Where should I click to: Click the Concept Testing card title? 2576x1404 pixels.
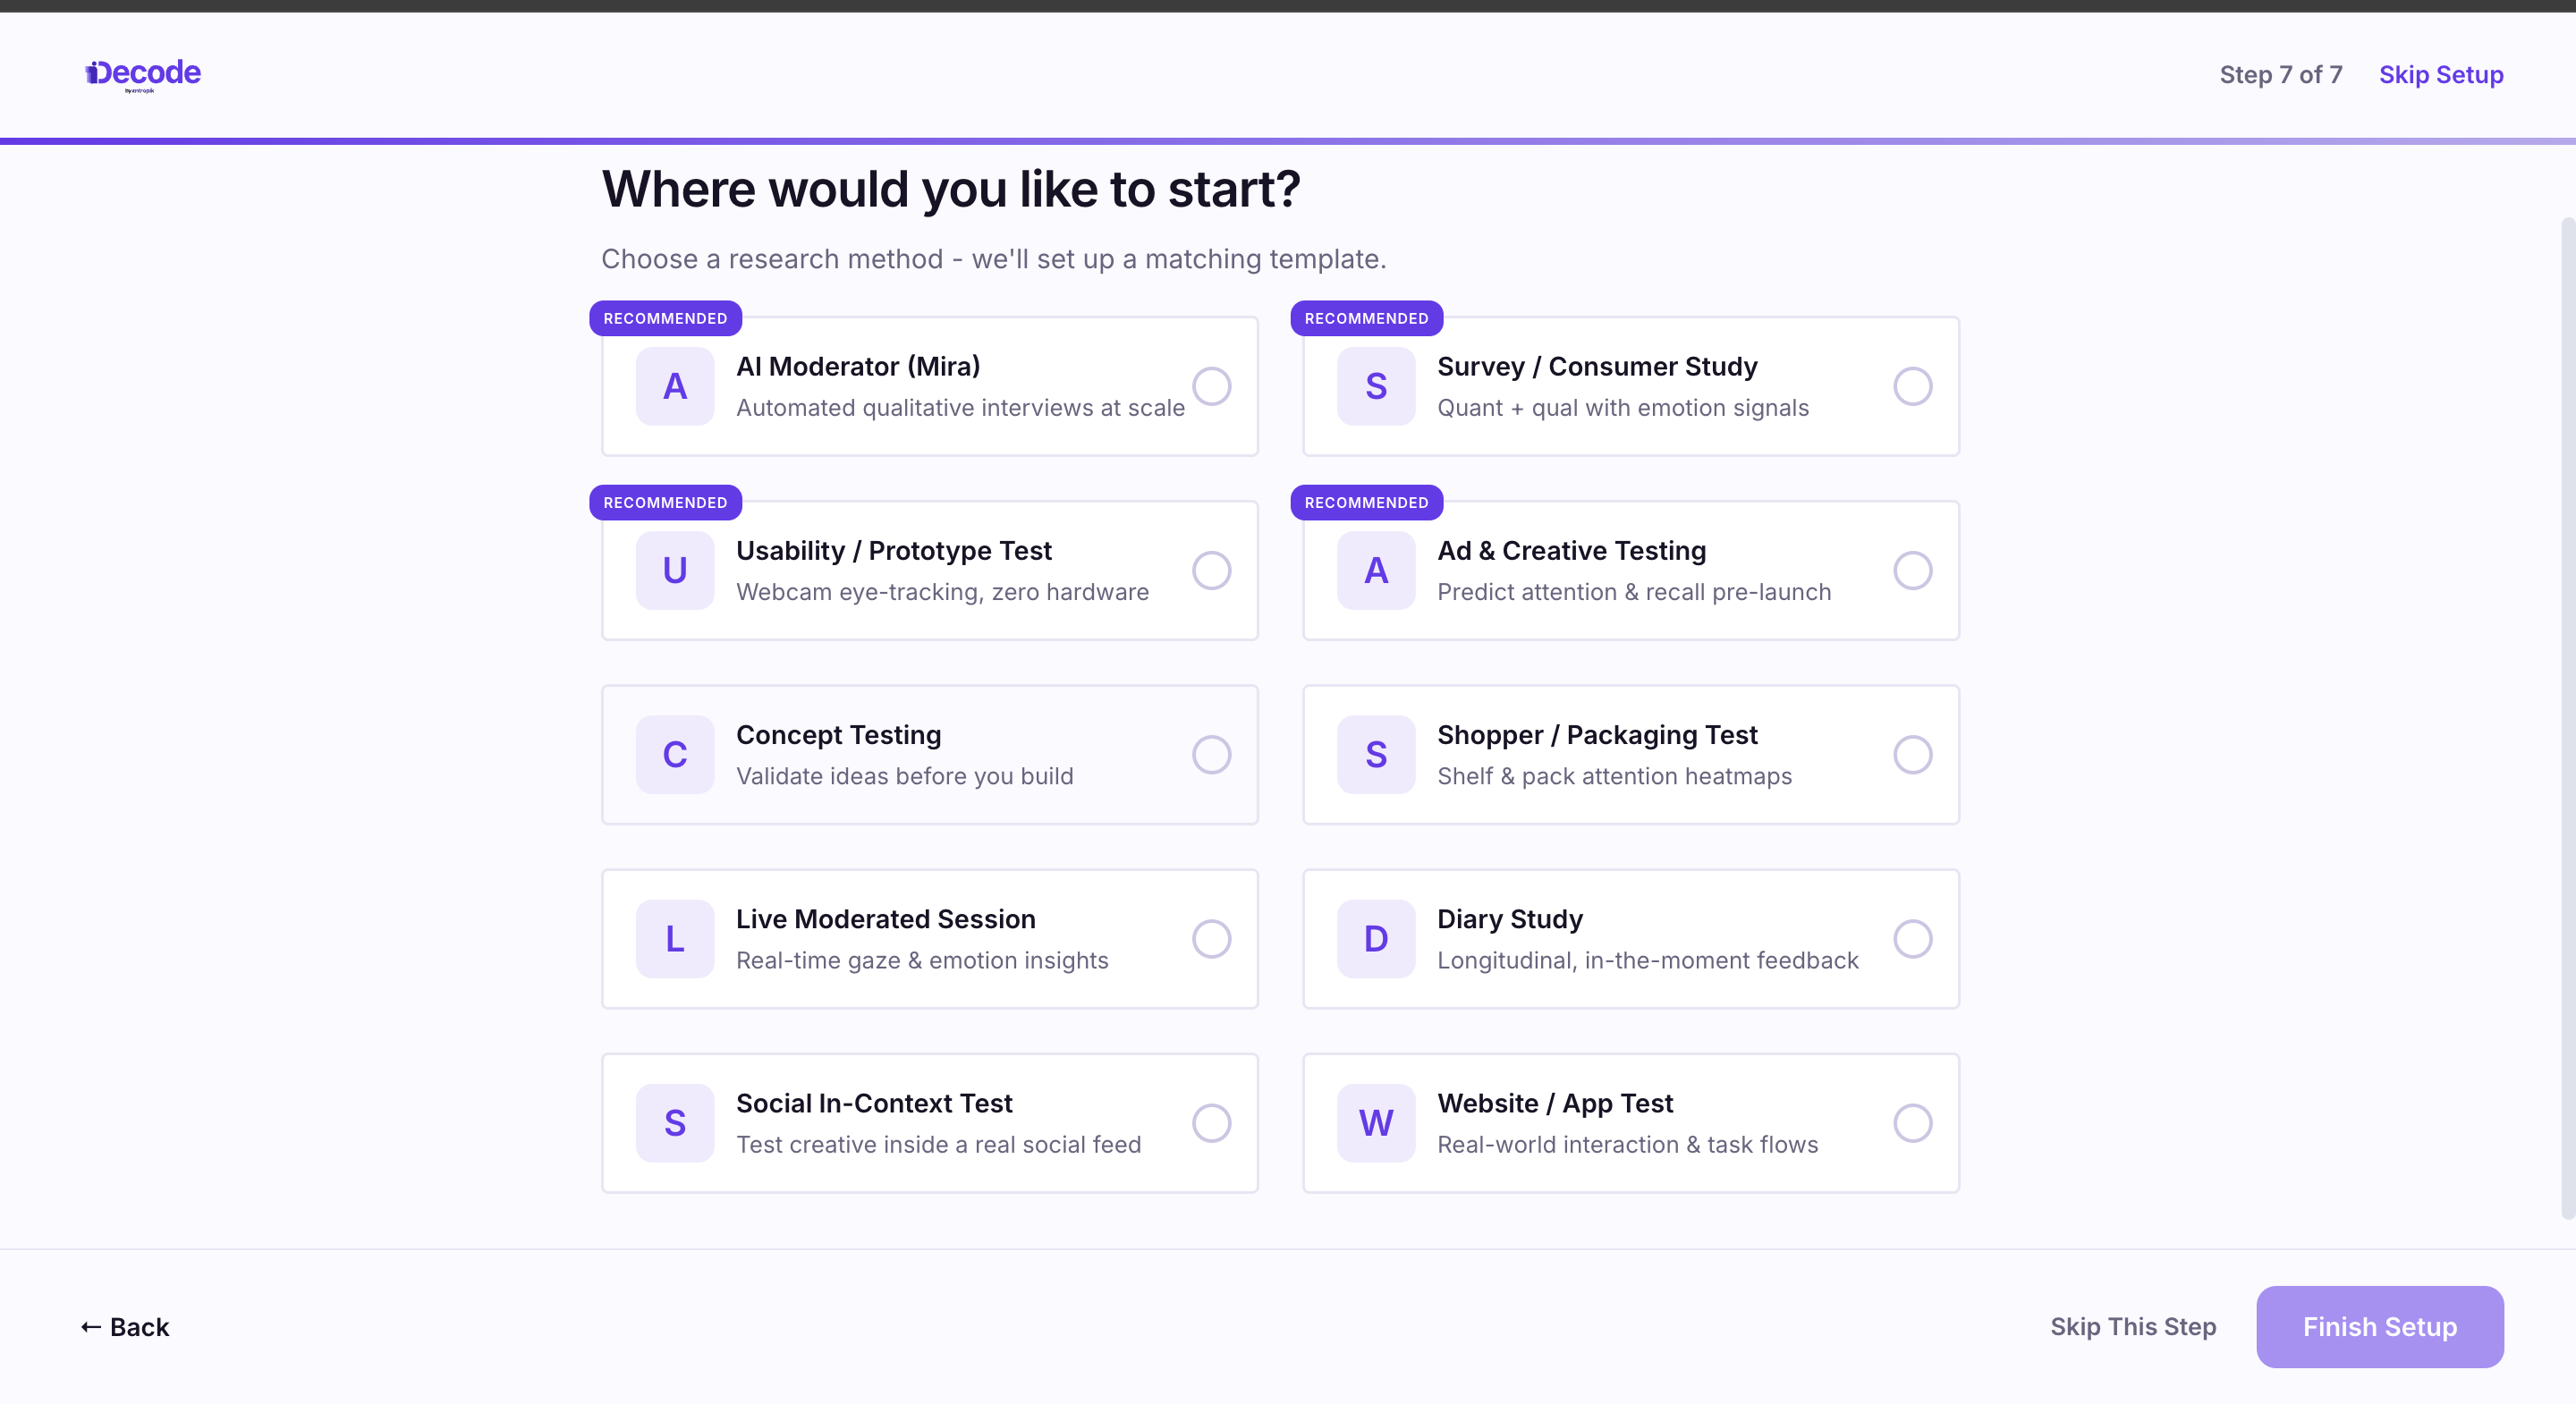pyautogui.click(x=838, y=735)
